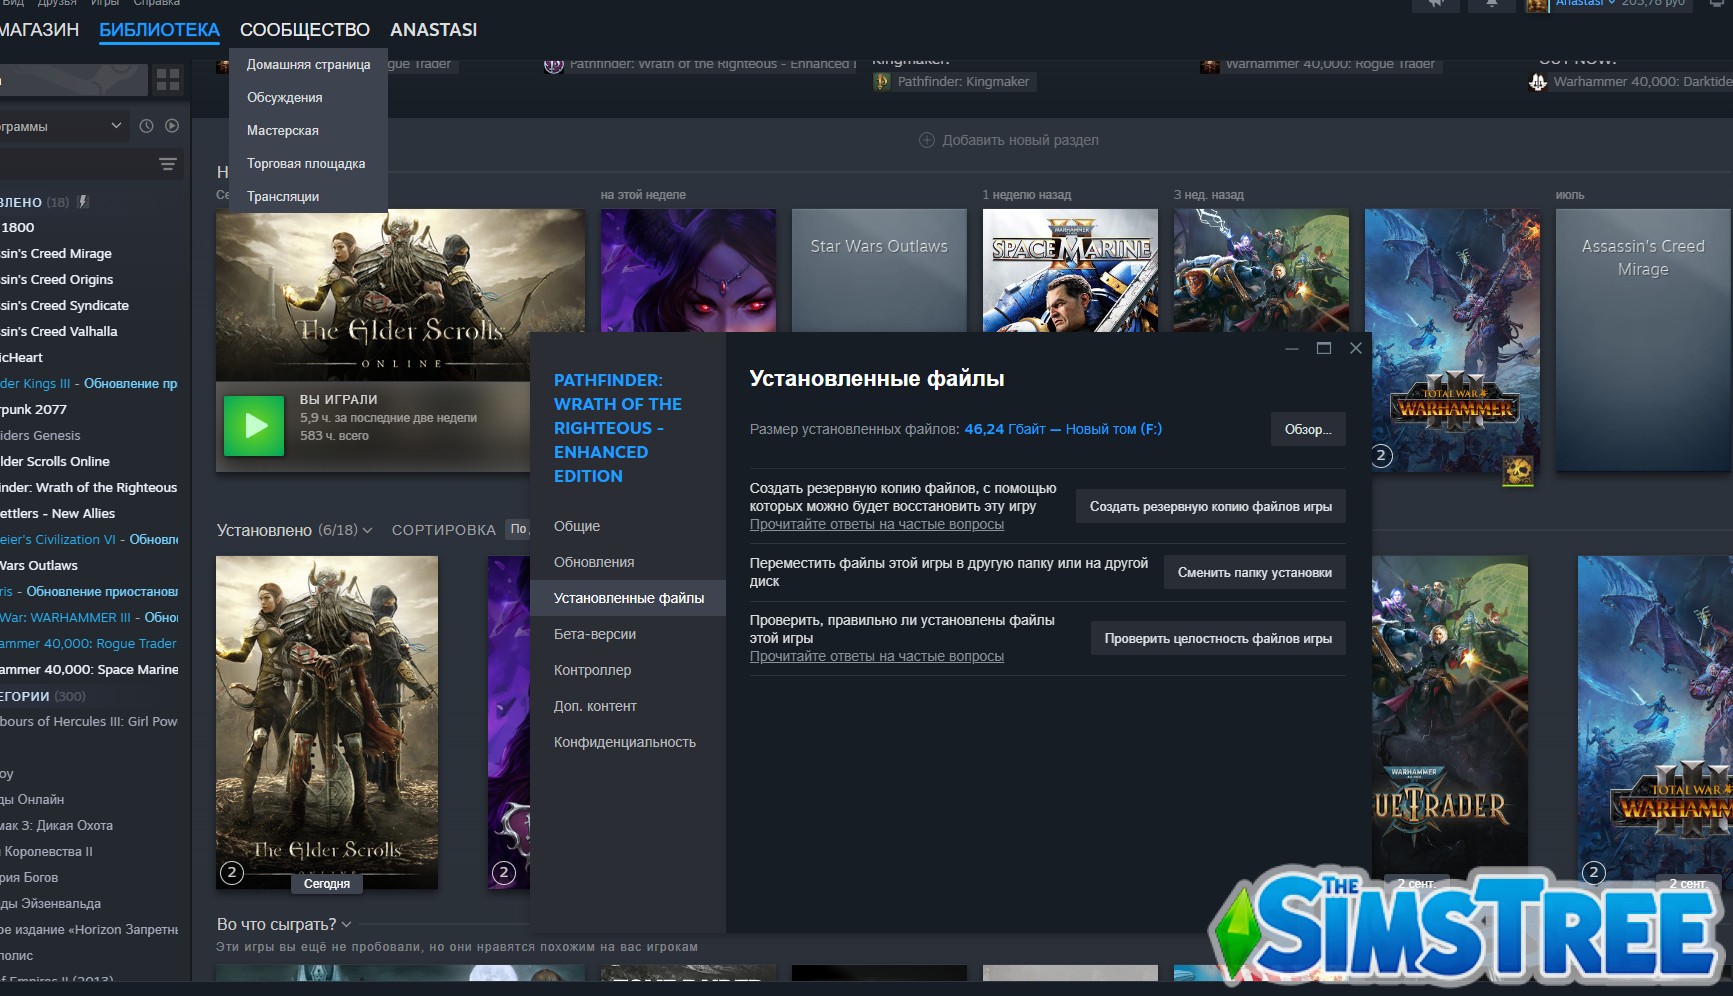Switch to the Обновления properties tab
The width and height of the screenshot is (1733, 996).
[x=594, y=562]
